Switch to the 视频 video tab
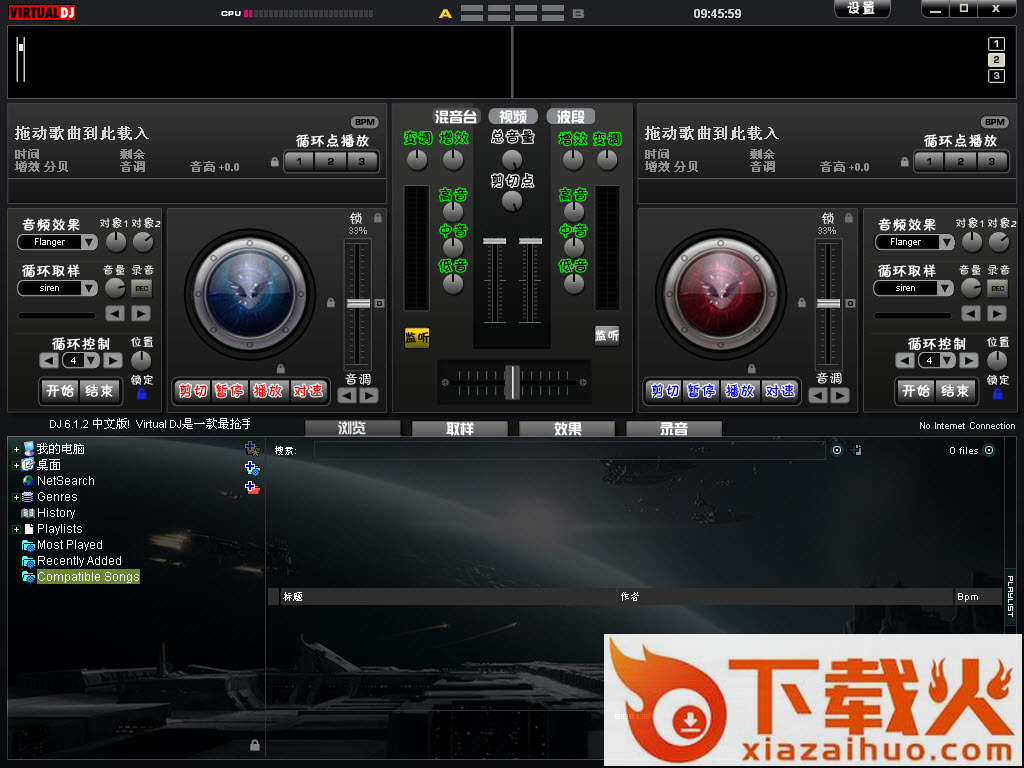Image resolution: width=1024 pixels, height=768 pixels. pyautogui.click(x=513, y=116)
